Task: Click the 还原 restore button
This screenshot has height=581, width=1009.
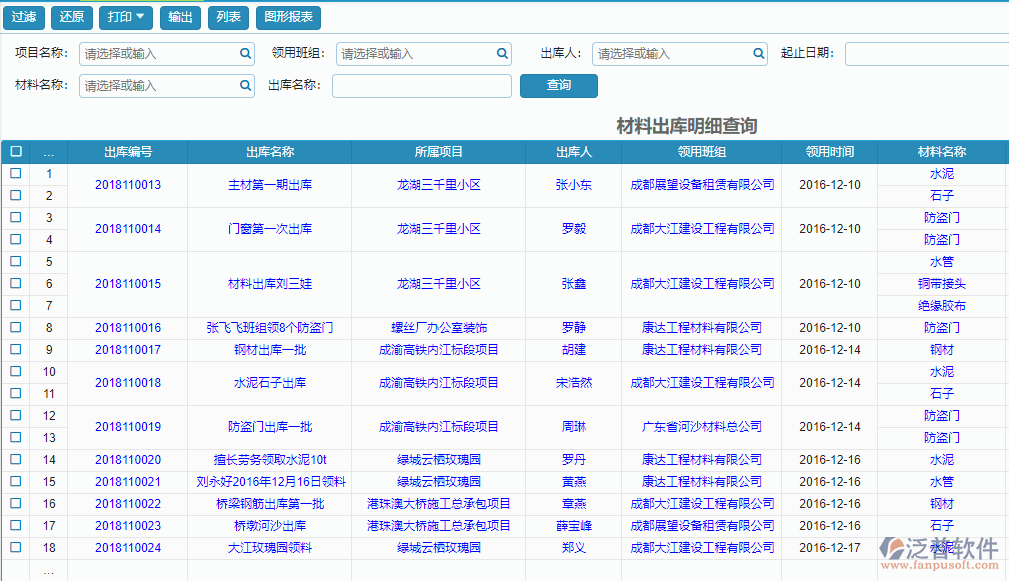Action: pyautogui.click(x=71, y=17)
